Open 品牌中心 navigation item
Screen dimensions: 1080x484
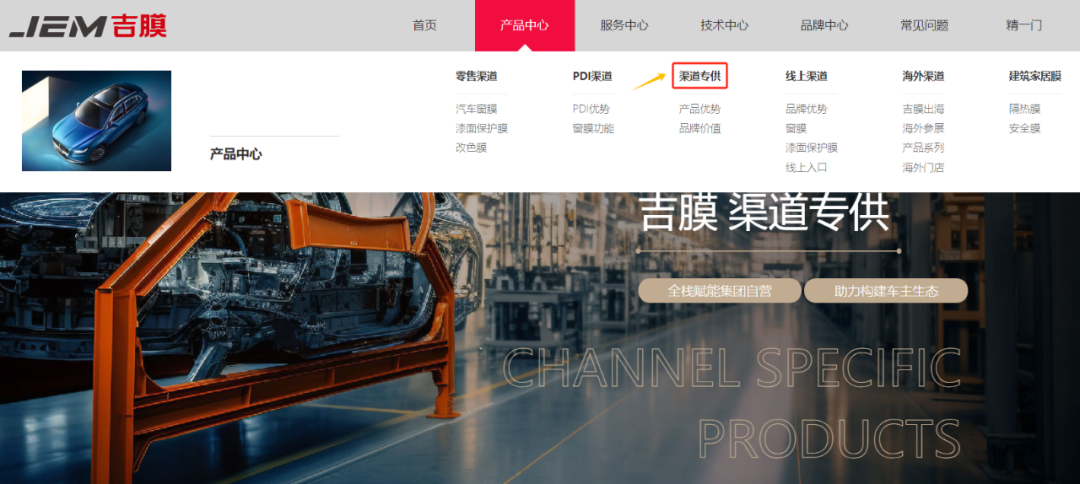coord(824,25)
